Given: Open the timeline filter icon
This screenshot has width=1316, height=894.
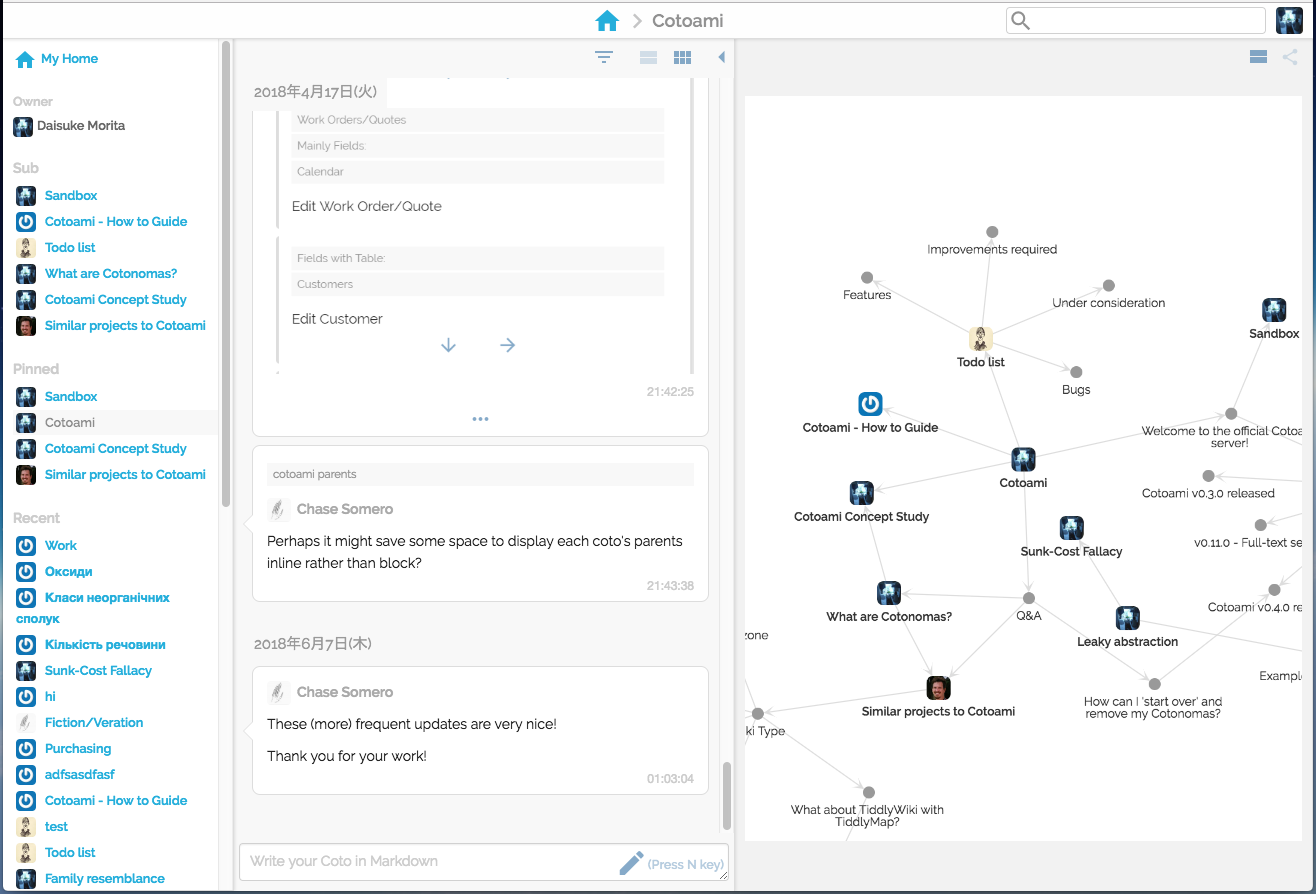Looking at the screenshot, I should click(x=604, y=57).
